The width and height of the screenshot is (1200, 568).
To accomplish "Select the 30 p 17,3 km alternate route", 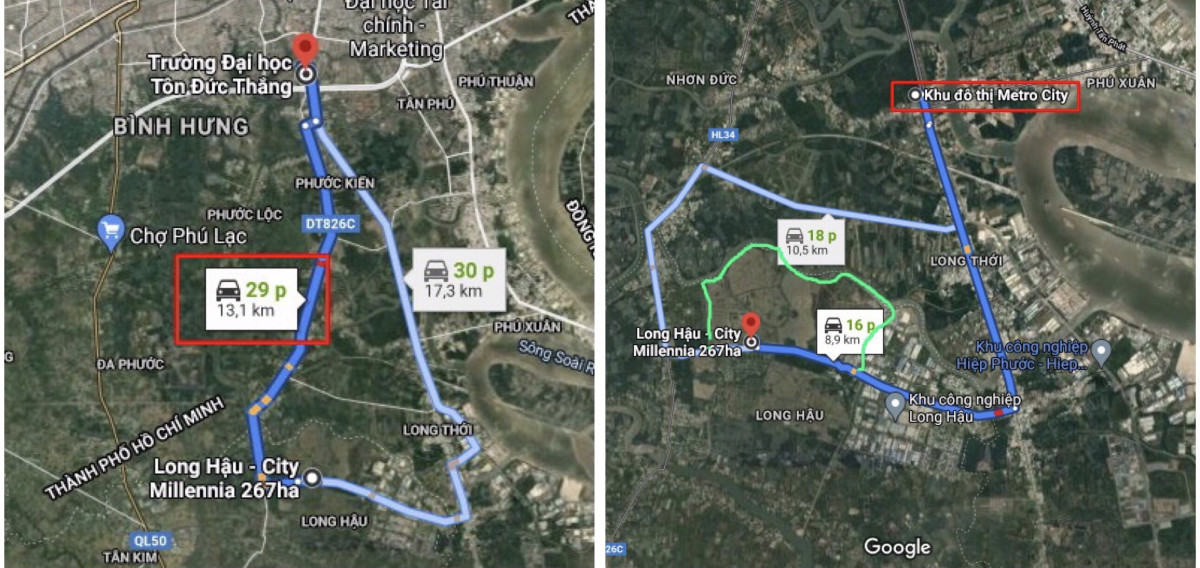I will tap(459, 279).
